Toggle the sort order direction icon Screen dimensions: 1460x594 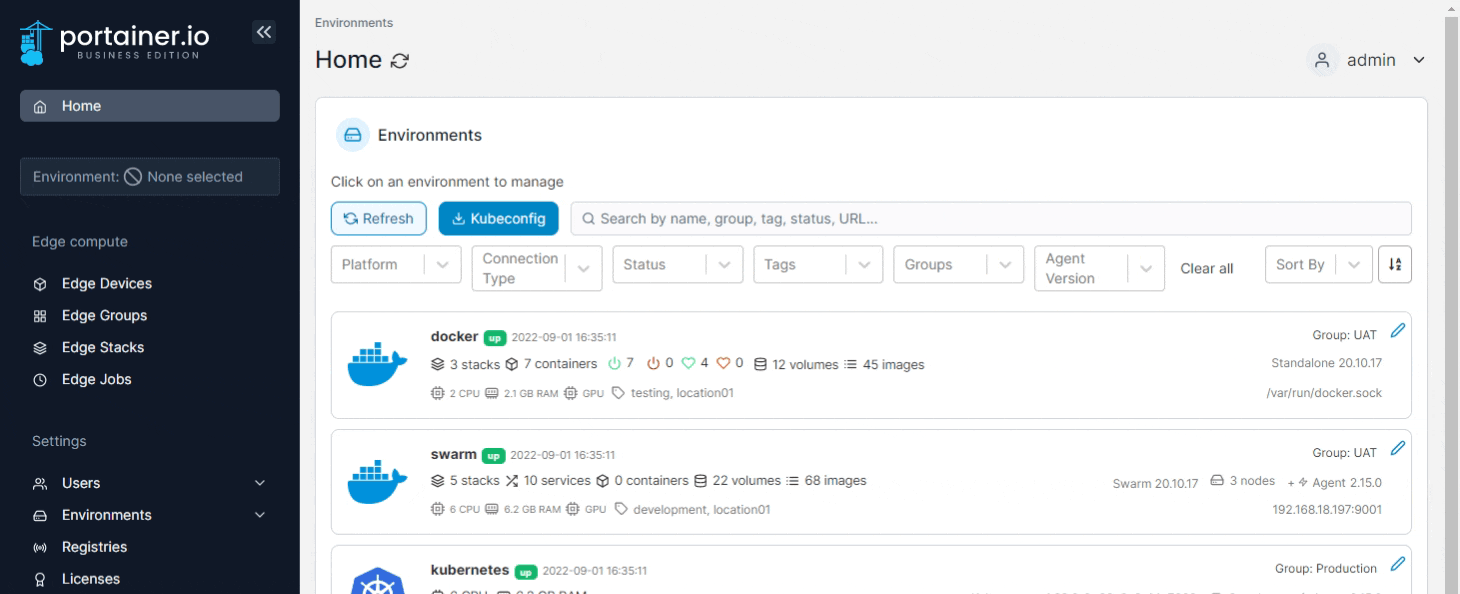click(x=1395, y=265)
